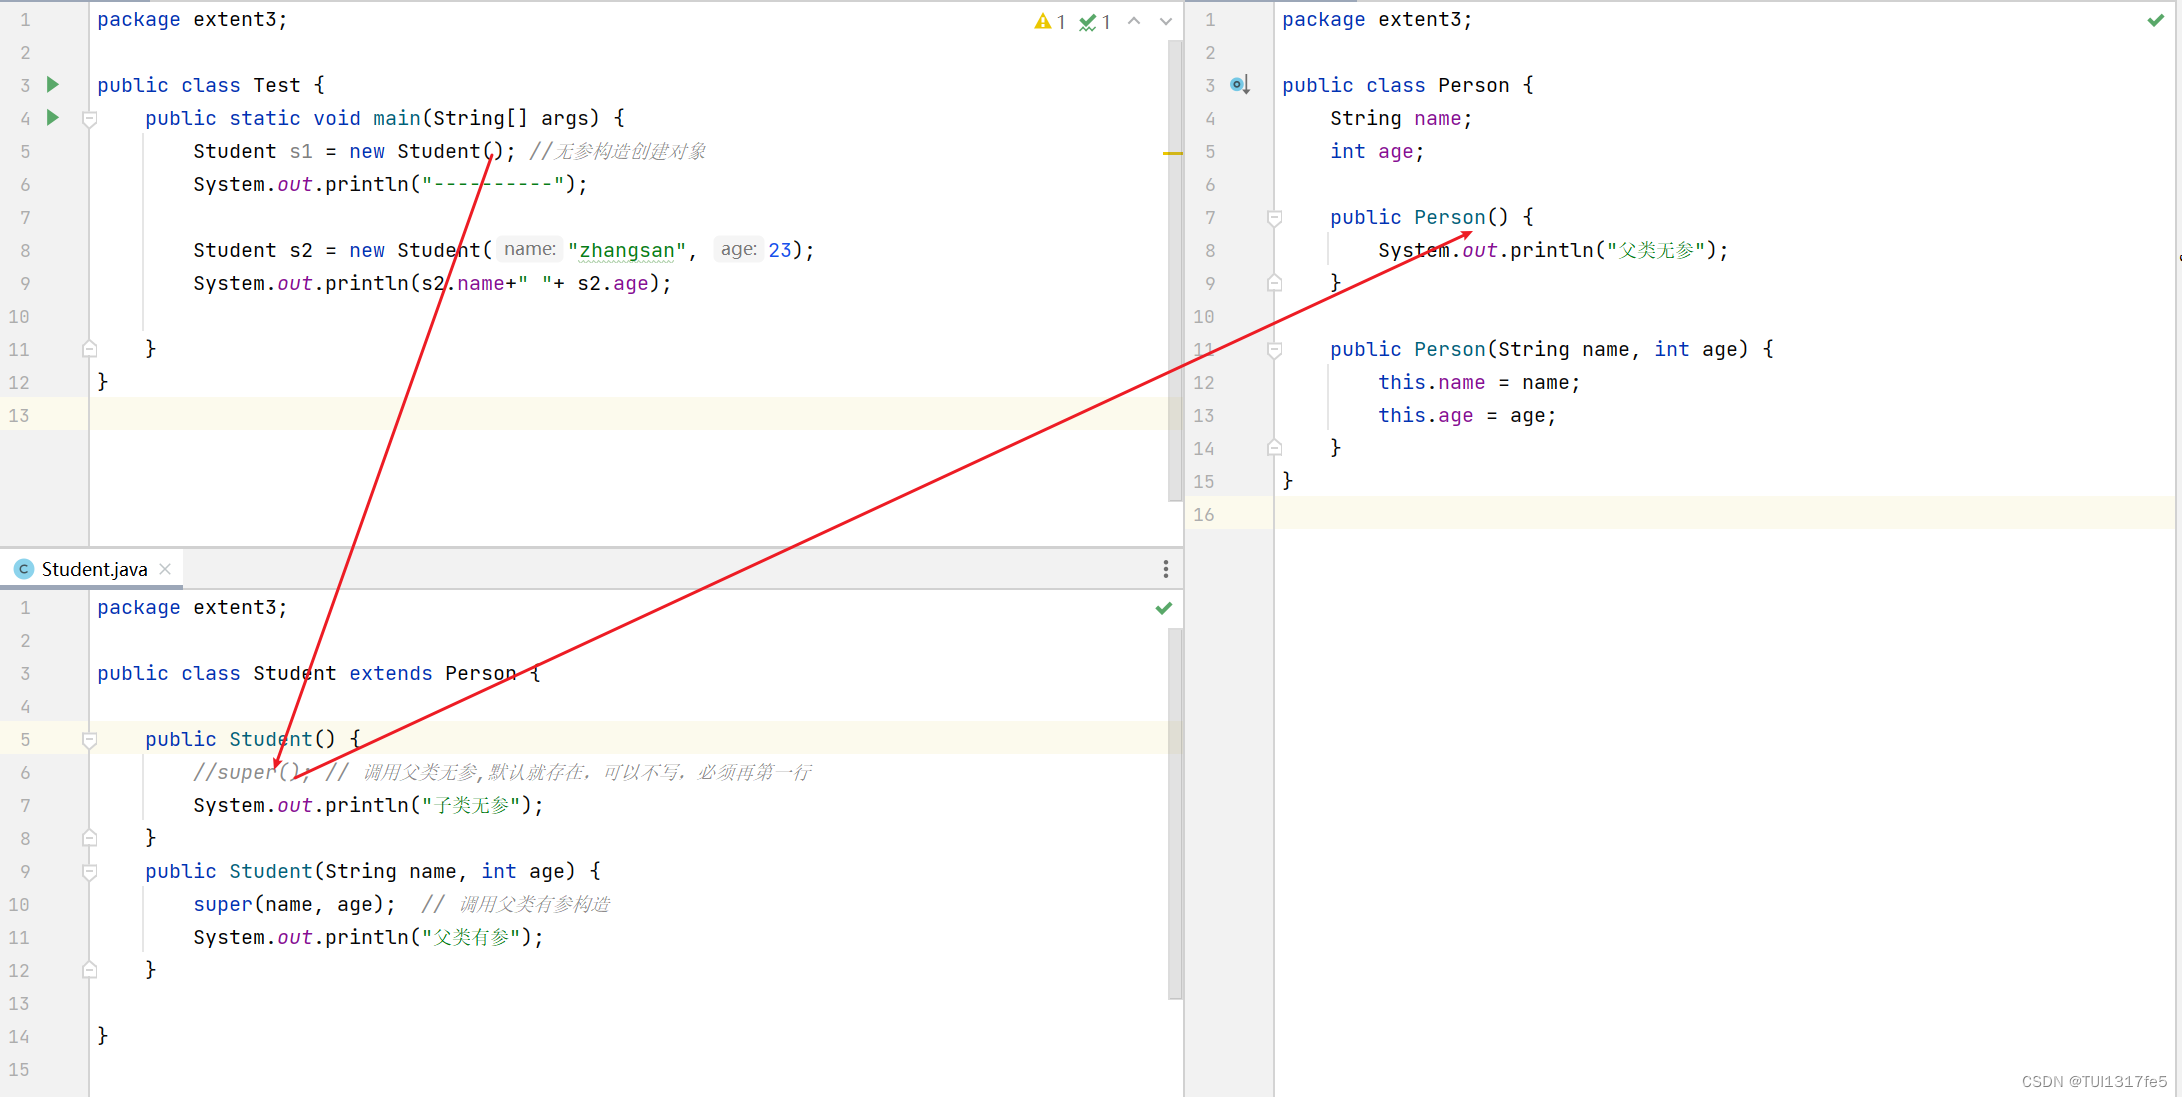Collapse Student(String name, int age) constructor fold
Viewport: 2182px width, 1097px height.
click(x=89, y=872)
